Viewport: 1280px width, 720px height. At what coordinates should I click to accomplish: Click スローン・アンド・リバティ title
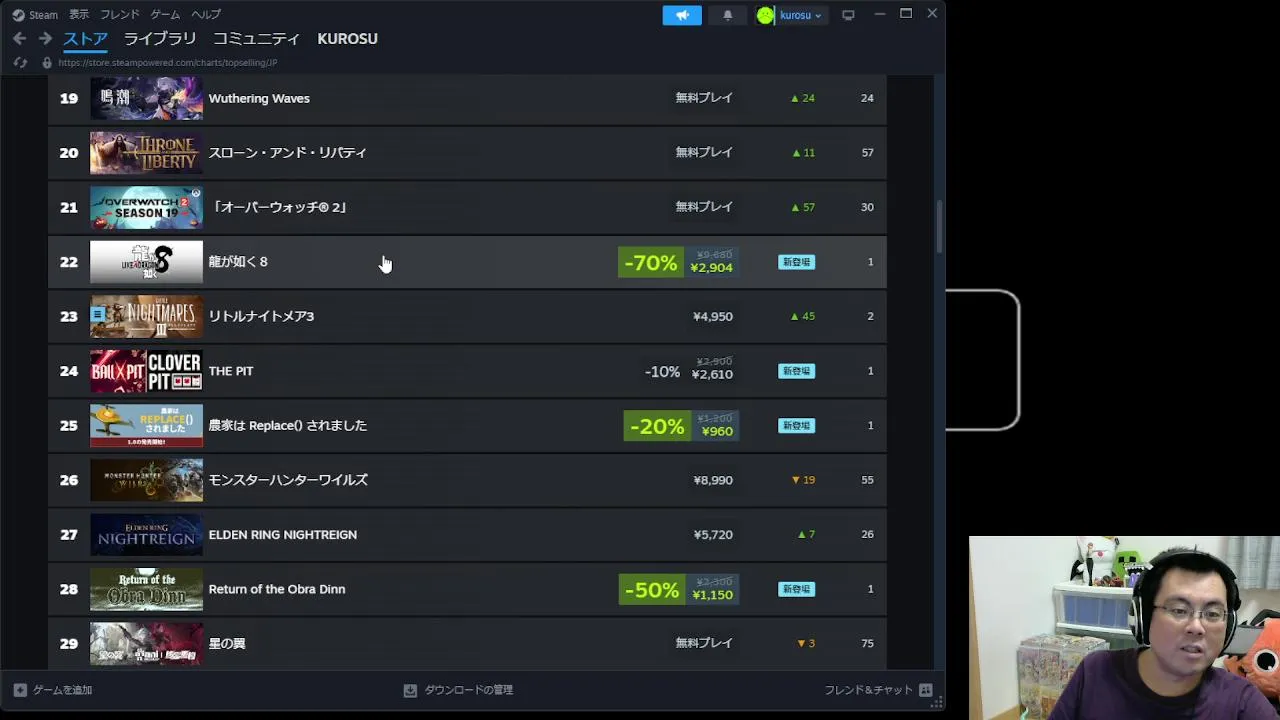click(x=288, y=153)
